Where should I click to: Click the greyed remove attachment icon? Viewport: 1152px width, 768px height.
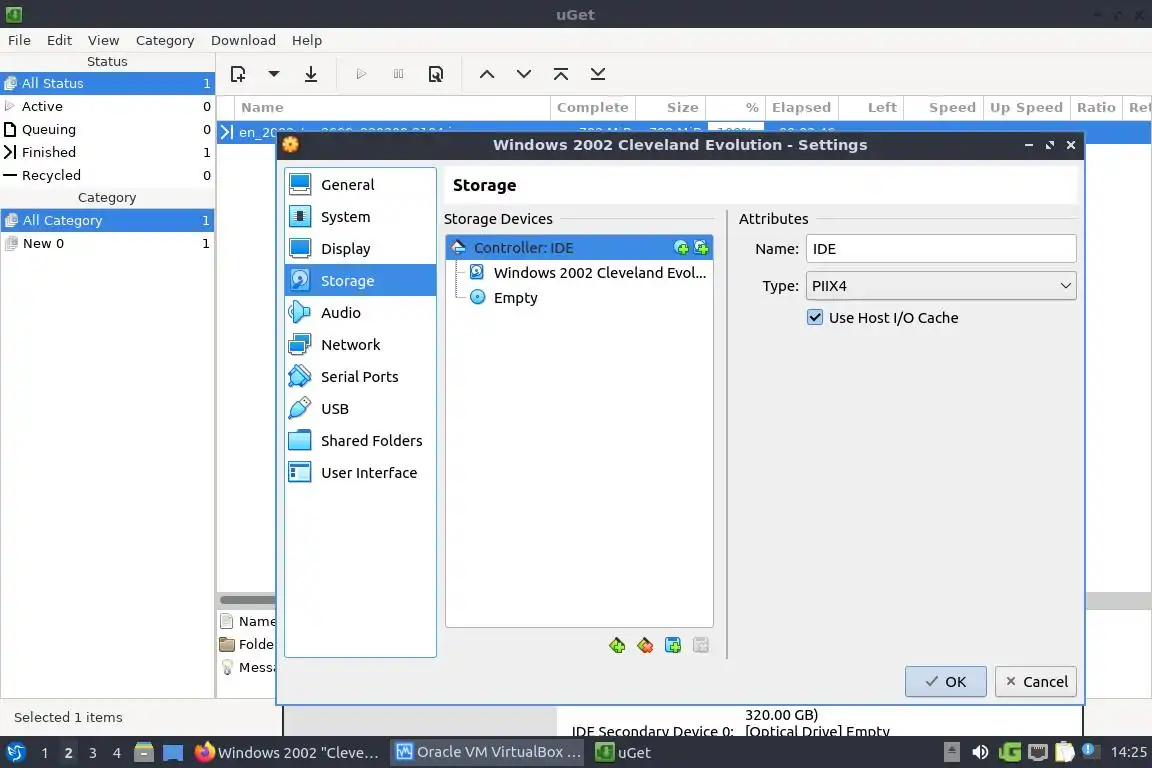point(701,645)
